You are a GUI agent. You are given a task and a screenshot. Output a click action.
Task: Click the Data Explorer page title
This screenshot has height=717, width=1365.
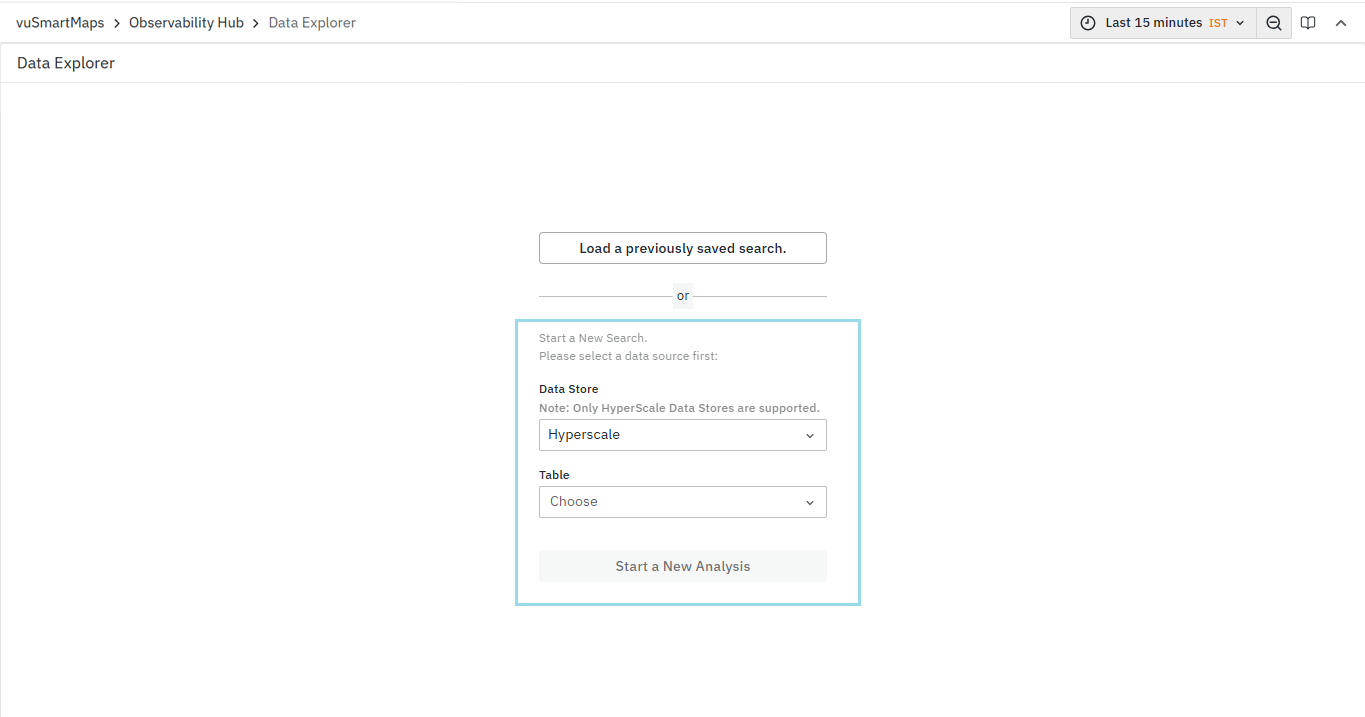[x=66, y=63]
